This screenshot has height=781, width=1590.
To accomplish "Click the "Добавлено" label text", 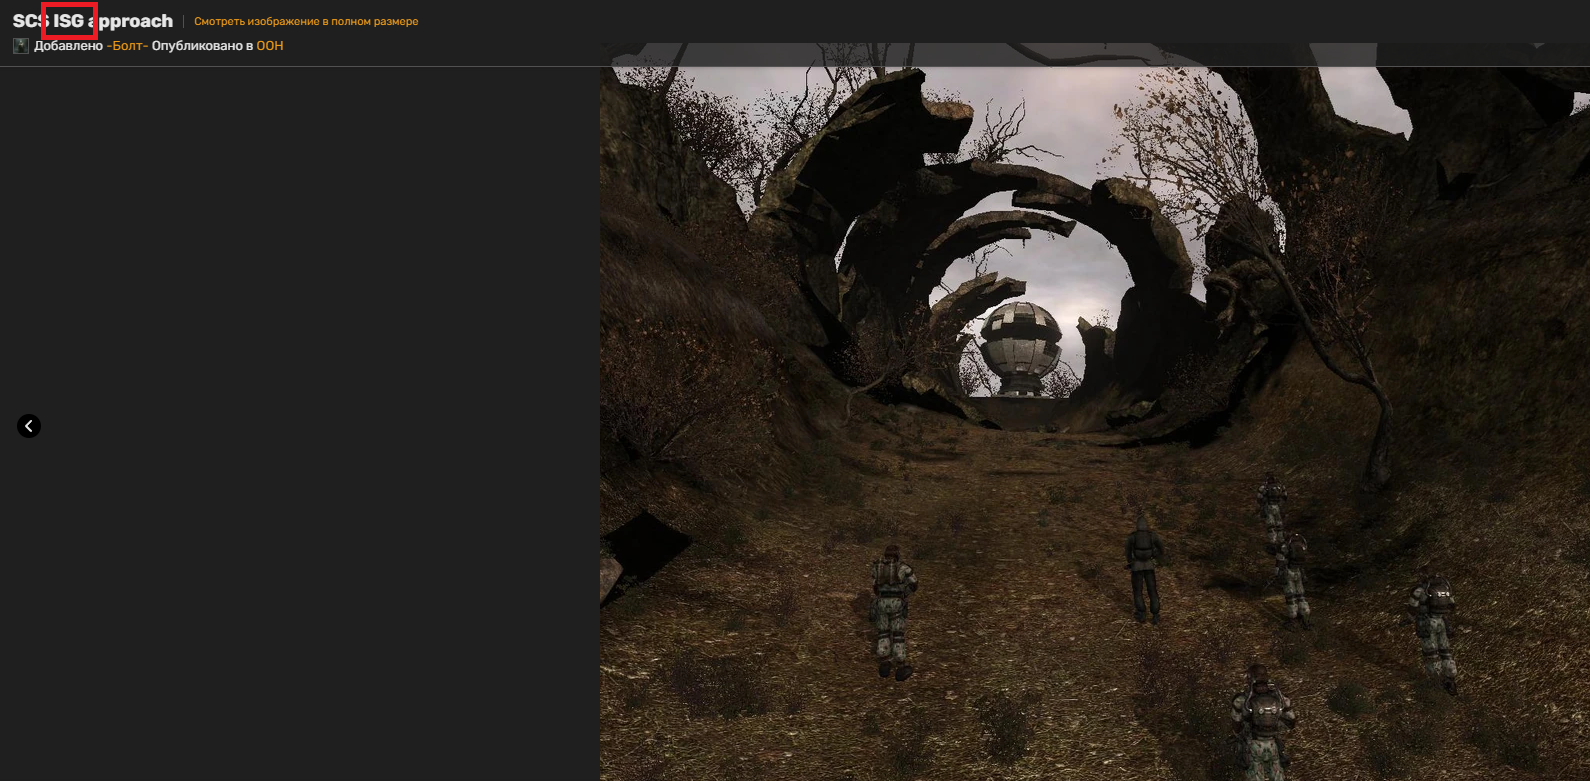I will click(69, 46).
